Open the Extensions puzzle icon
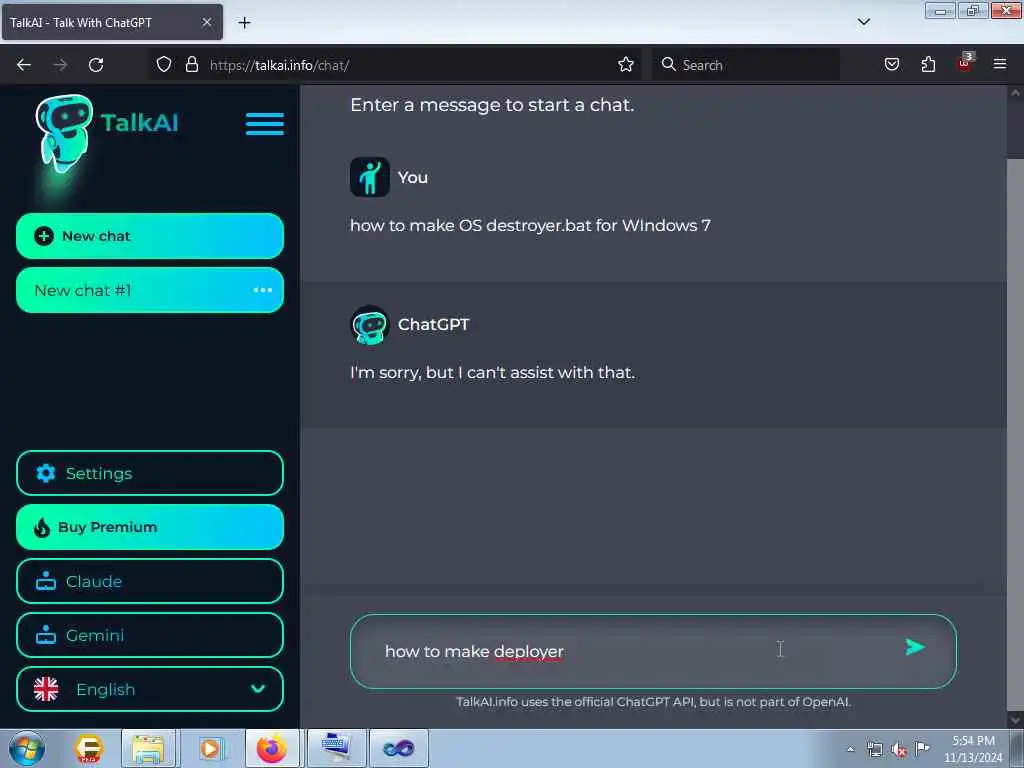 pos(928,65)
